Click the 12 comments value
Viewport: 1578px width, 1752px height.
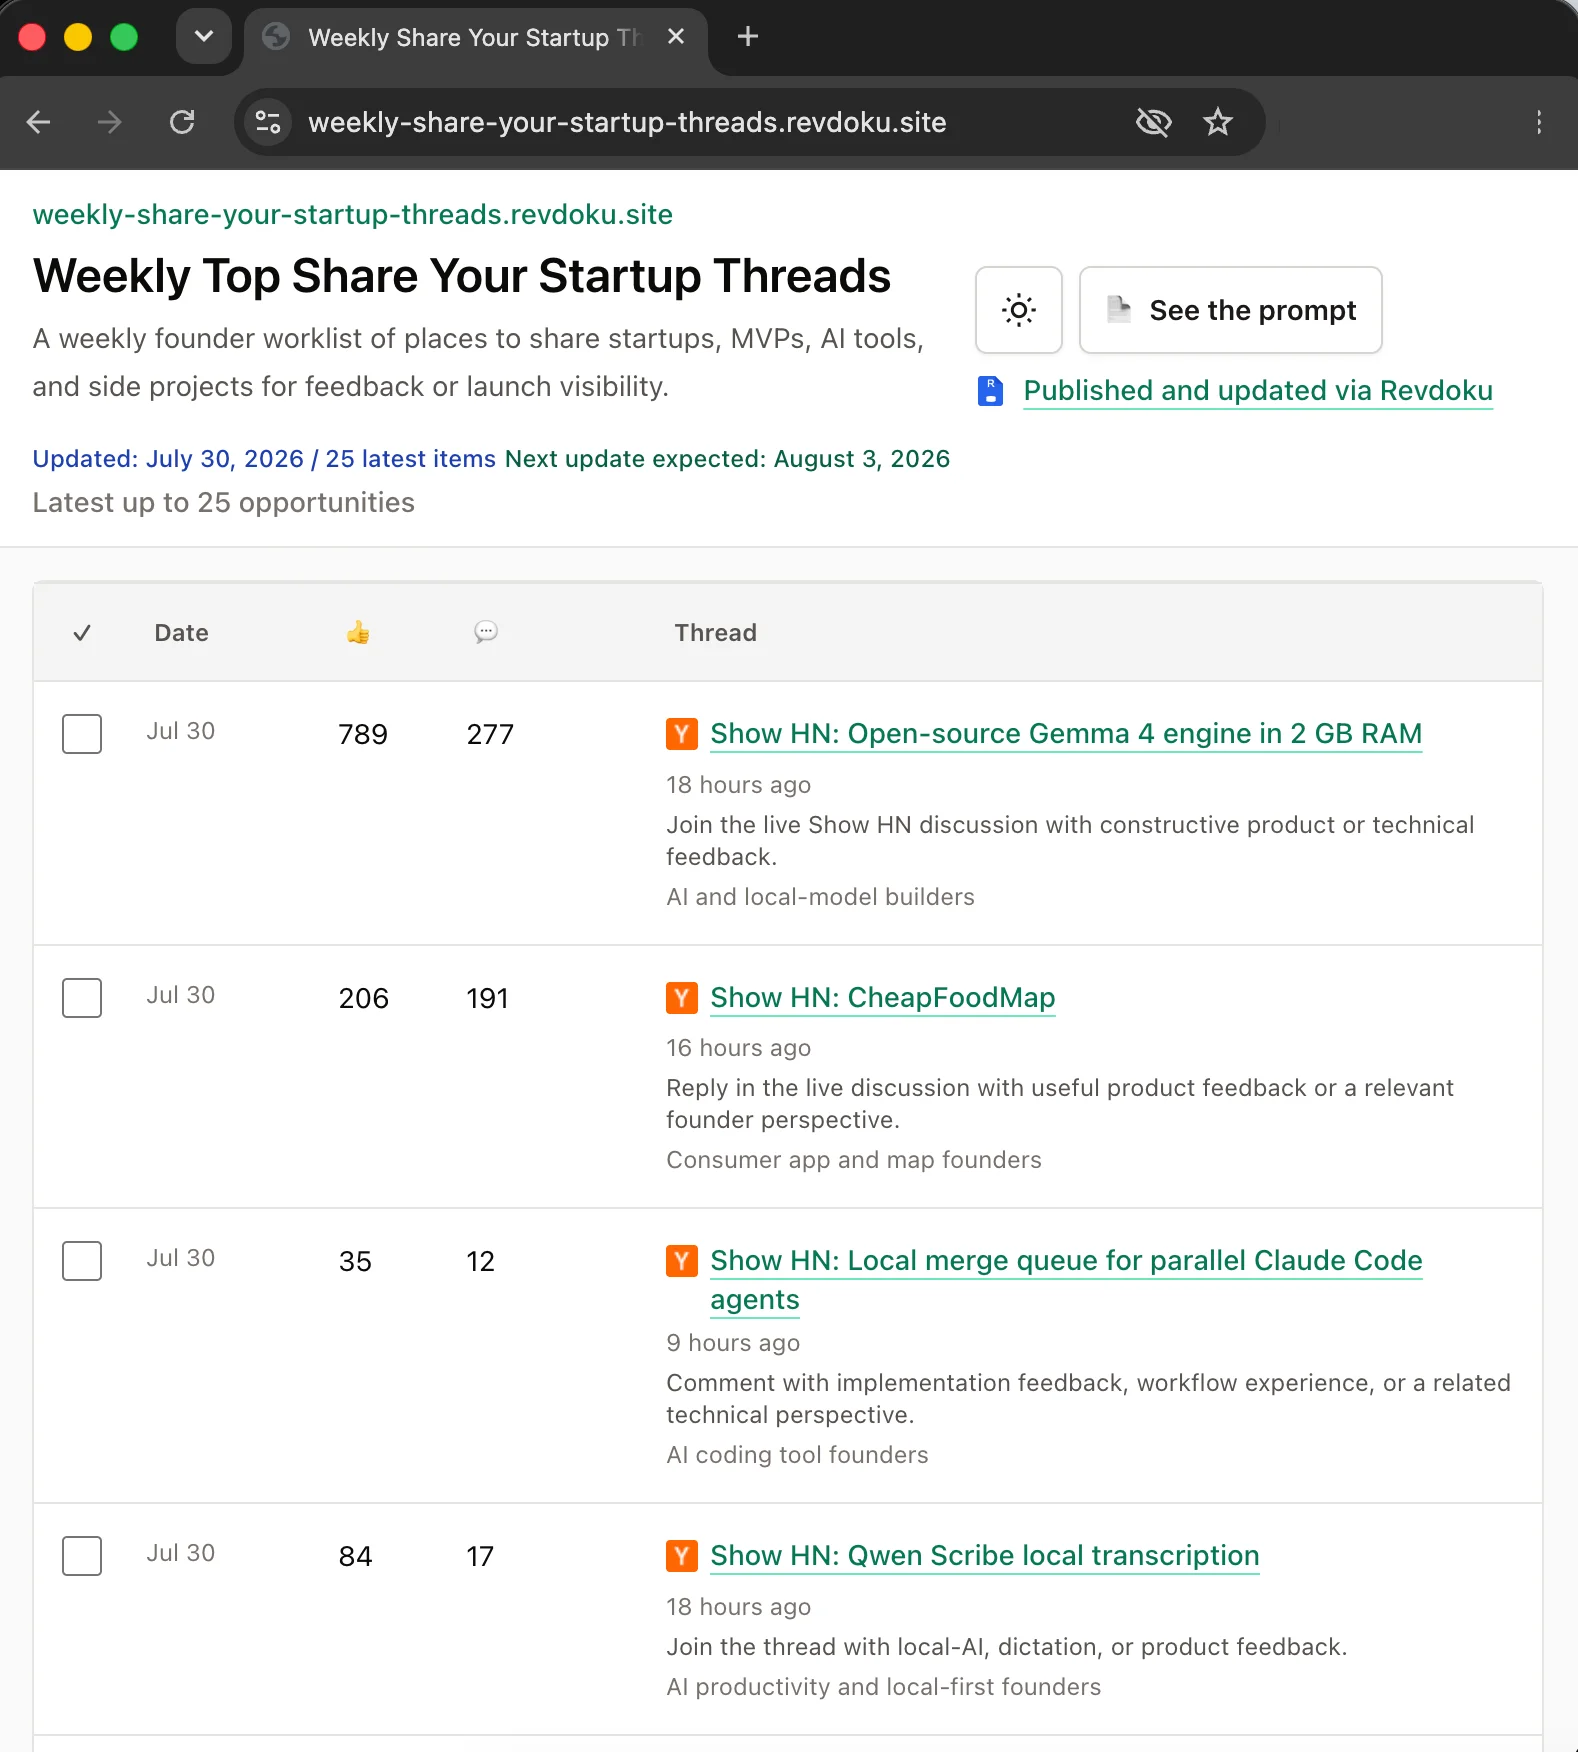(x=480, y=1262)
